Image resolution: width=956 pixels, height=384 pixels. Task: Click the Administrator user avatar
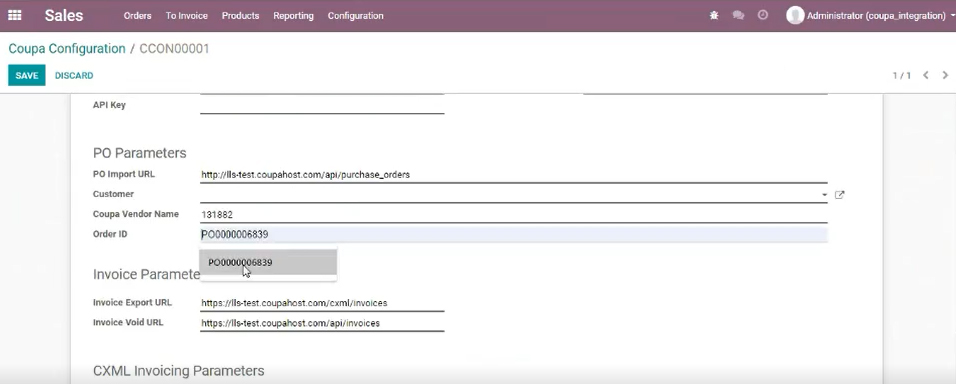(795, 15)
